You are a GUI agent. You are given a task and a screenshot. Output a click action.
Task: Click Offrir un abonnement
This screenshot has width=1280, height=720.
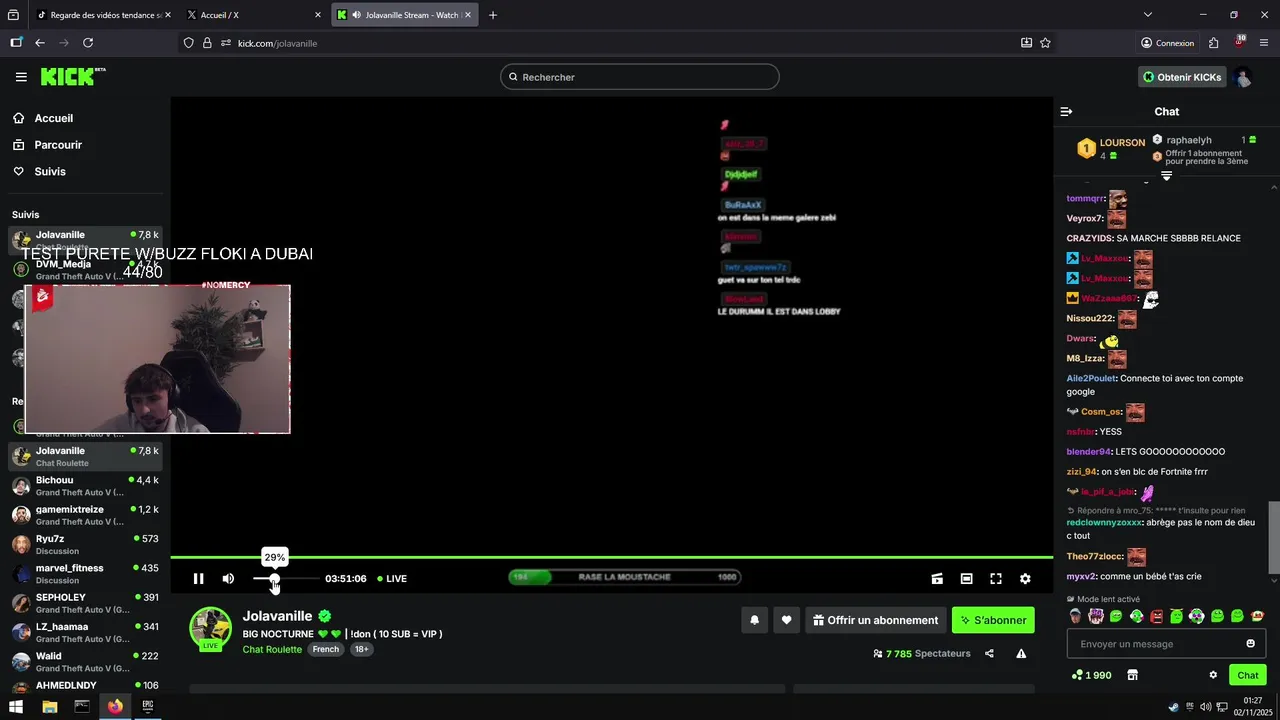(x=875, y=620)
